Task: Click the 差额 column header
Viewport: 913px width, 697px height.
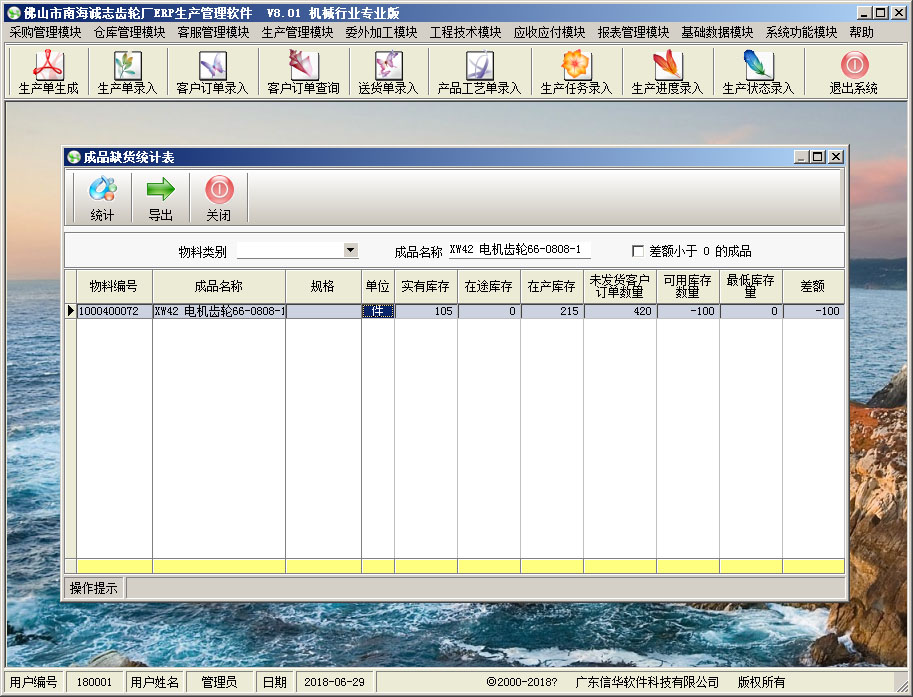Action: (x=812, y=286)
